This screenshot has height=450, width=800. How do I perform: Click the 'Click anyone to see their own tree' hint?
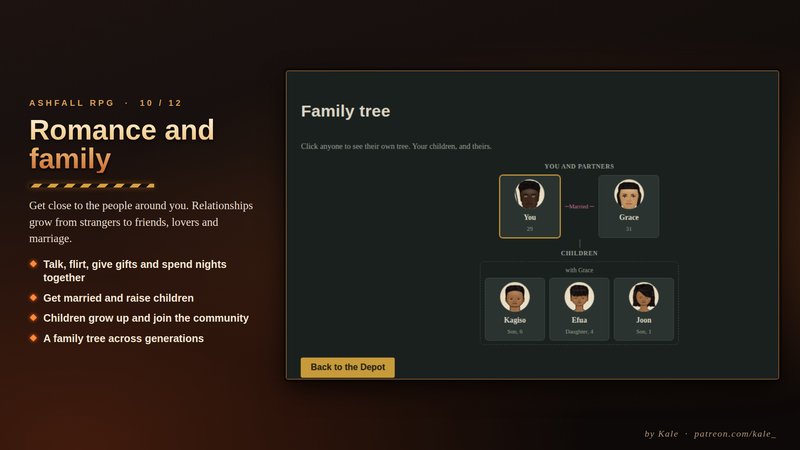coord(396,146)
